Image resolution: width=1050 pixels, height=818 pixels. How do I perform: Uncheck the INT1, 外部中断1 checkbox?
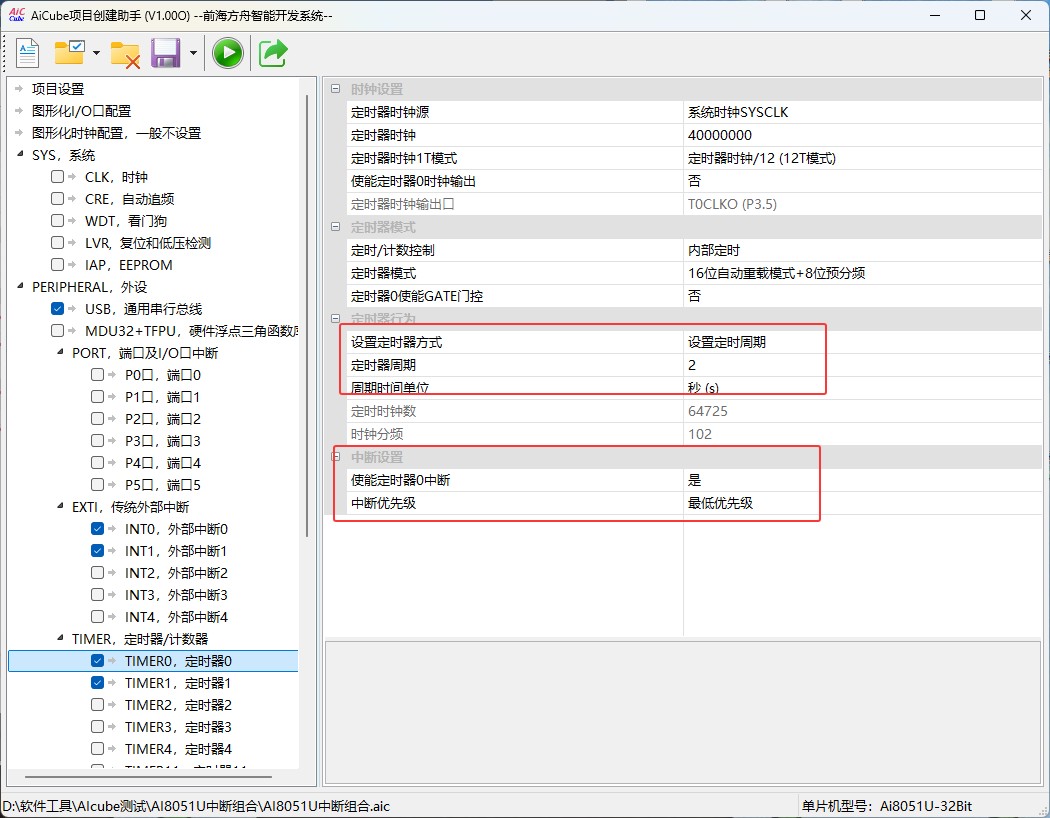tap(98, 551)
